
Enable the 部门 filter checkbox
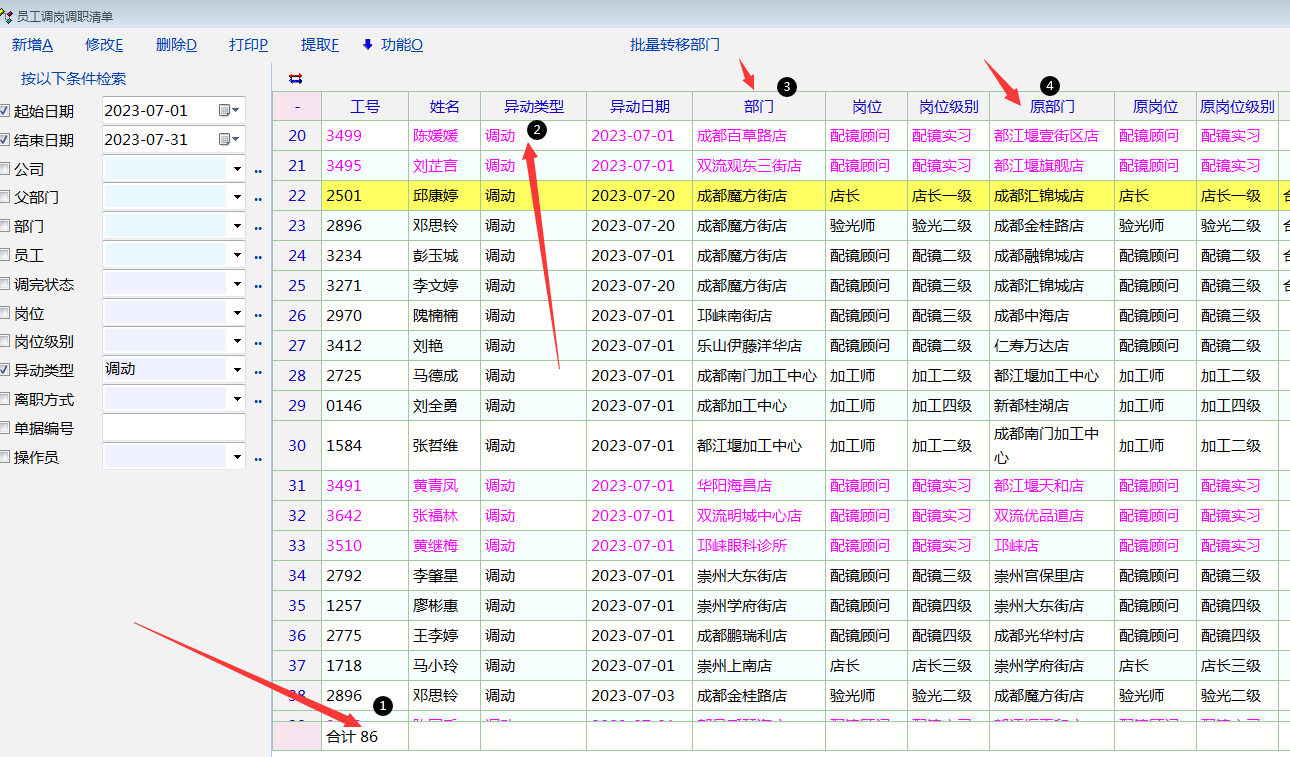click(x=6, y=227)
